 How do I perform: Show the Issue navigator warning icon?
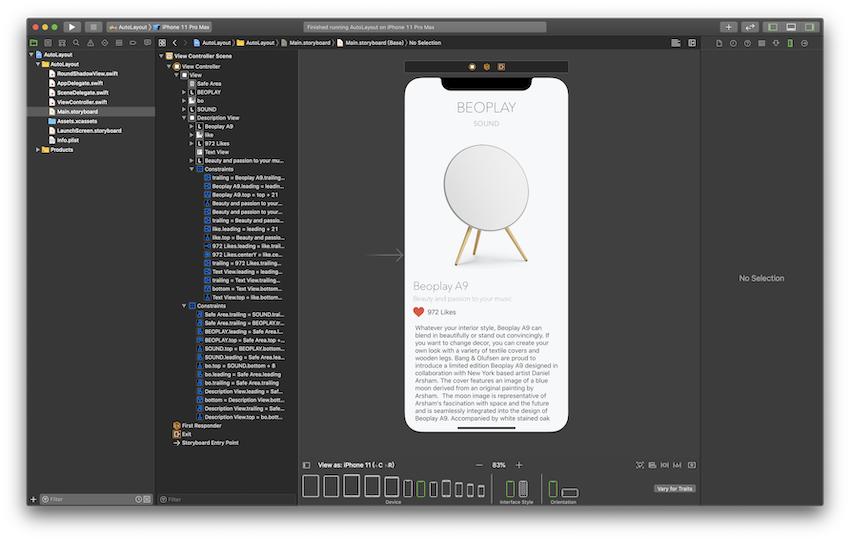coord(91,43)
